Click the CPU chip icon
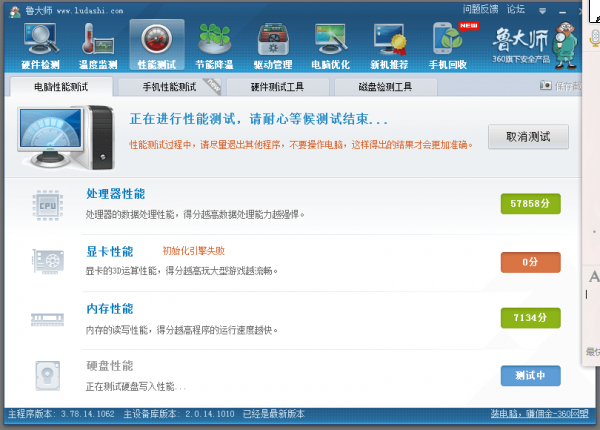This screenshot has width=600, height=430. (x=48, y=205)
